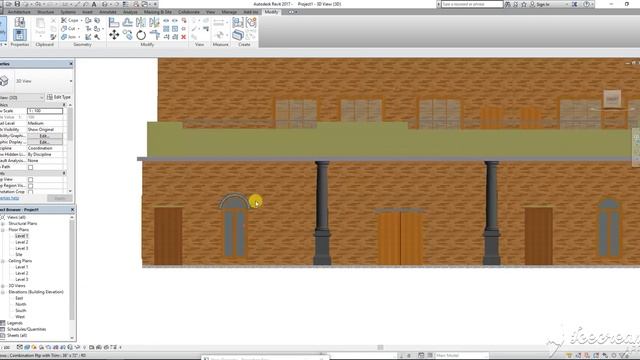Image resolution: width=640 pixels, height=360 pixels.
Task: Collapse the Extents section in Properties
Action: point(64,173)
